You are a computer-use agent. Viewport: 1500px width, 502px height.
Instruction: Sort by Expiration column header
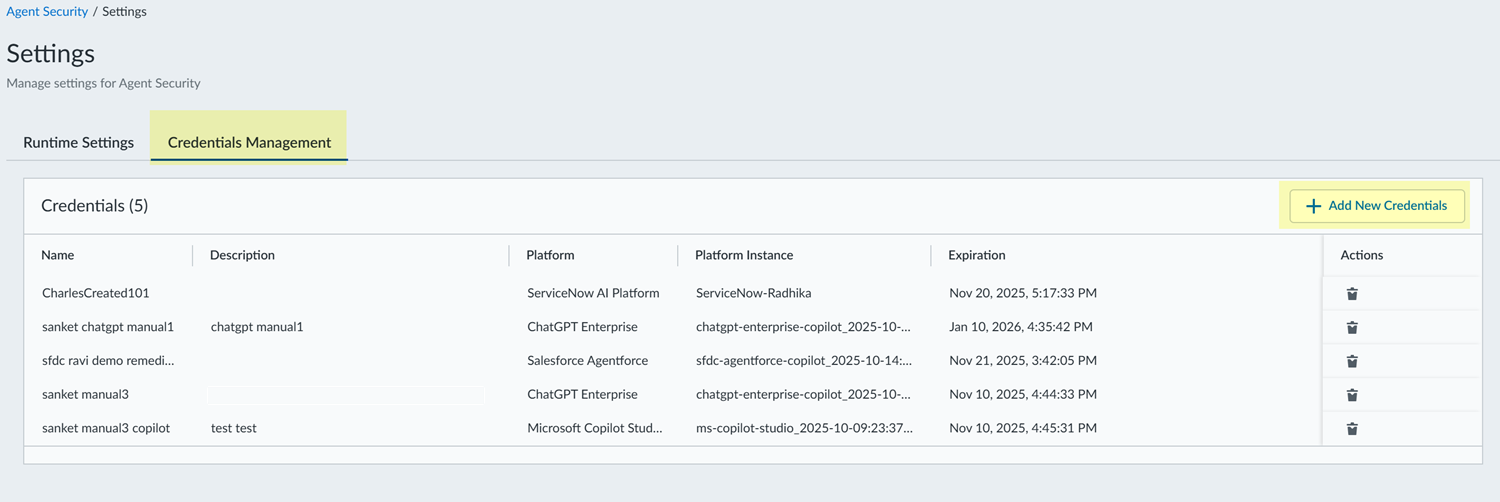pyautogui.click(x=977, y=255)
